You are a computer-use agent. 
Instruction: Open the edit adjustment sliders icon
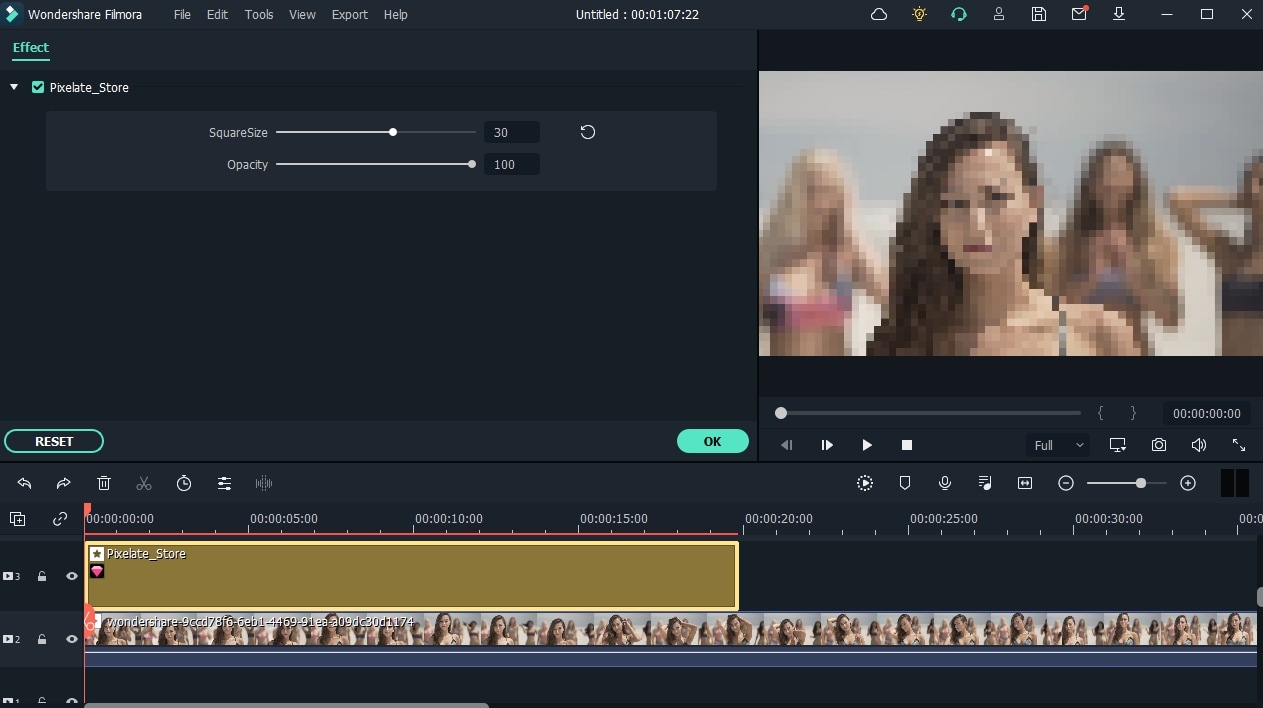tap(224, 483)
